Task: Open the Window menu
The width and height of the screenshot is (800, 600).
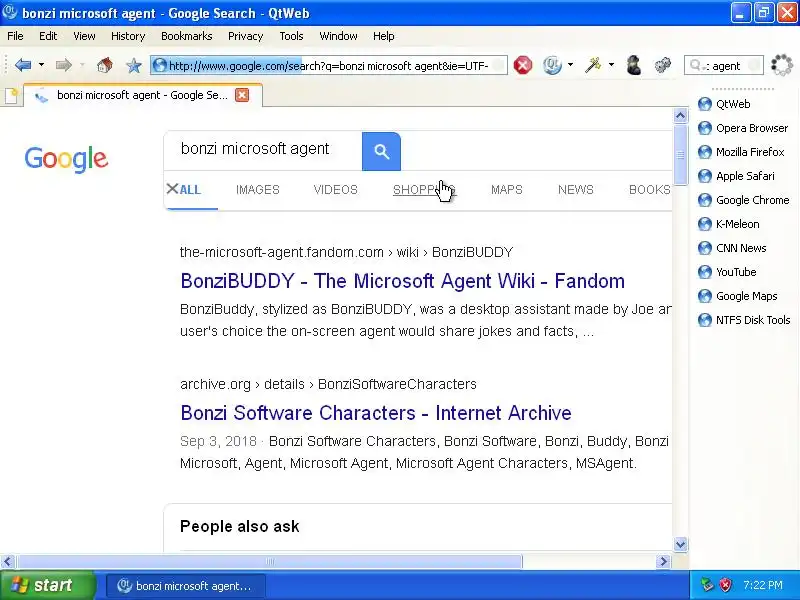Action: pos(338,36)
